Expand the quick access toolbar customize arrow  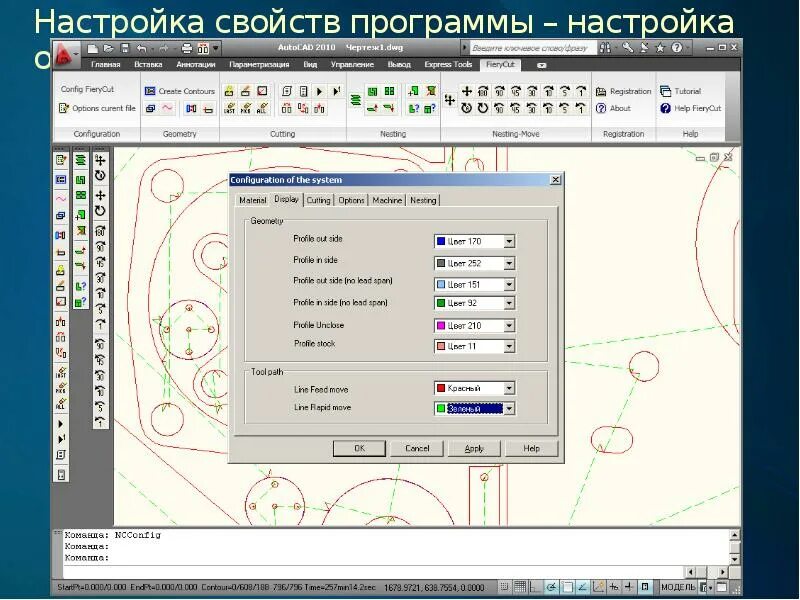click(x=216, y=48)
